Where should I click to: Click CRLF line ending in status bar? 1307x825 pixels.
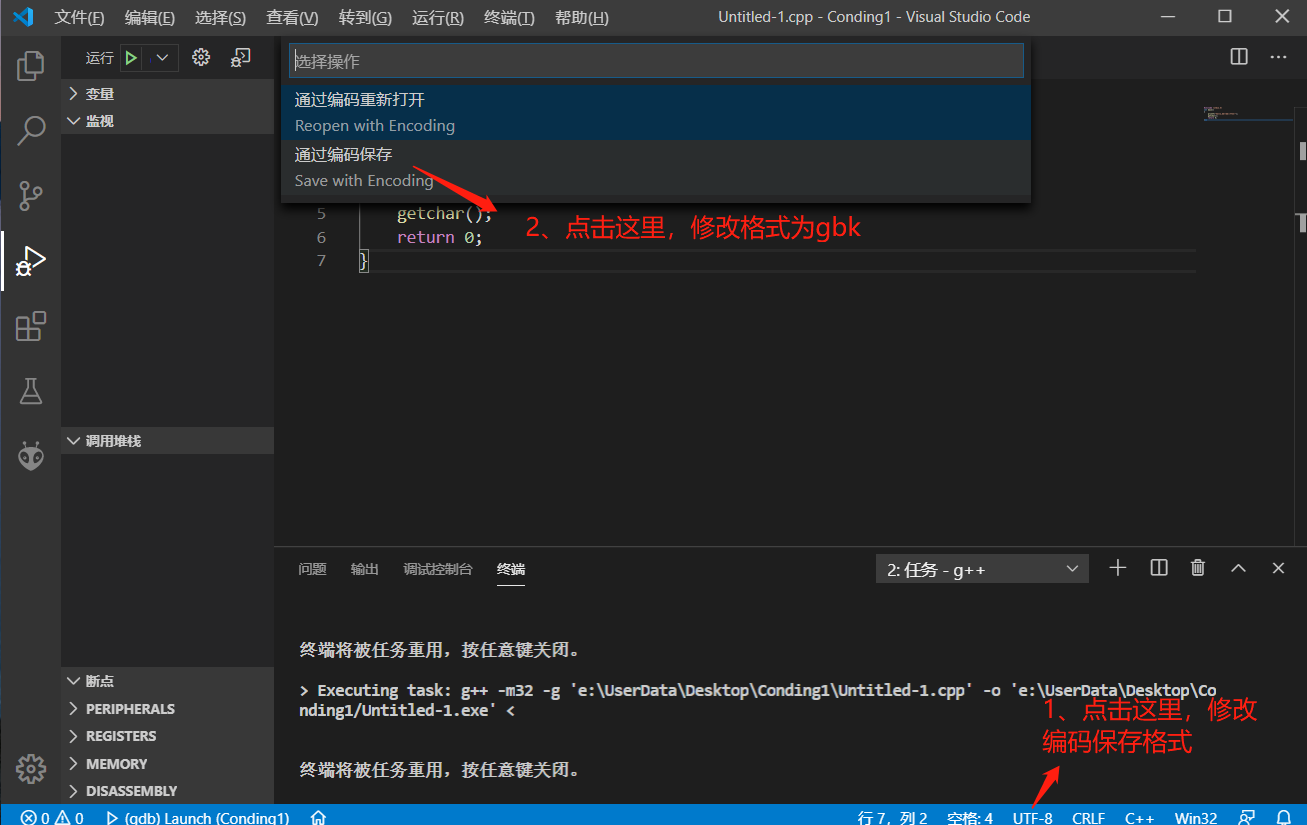point(1088,817)
